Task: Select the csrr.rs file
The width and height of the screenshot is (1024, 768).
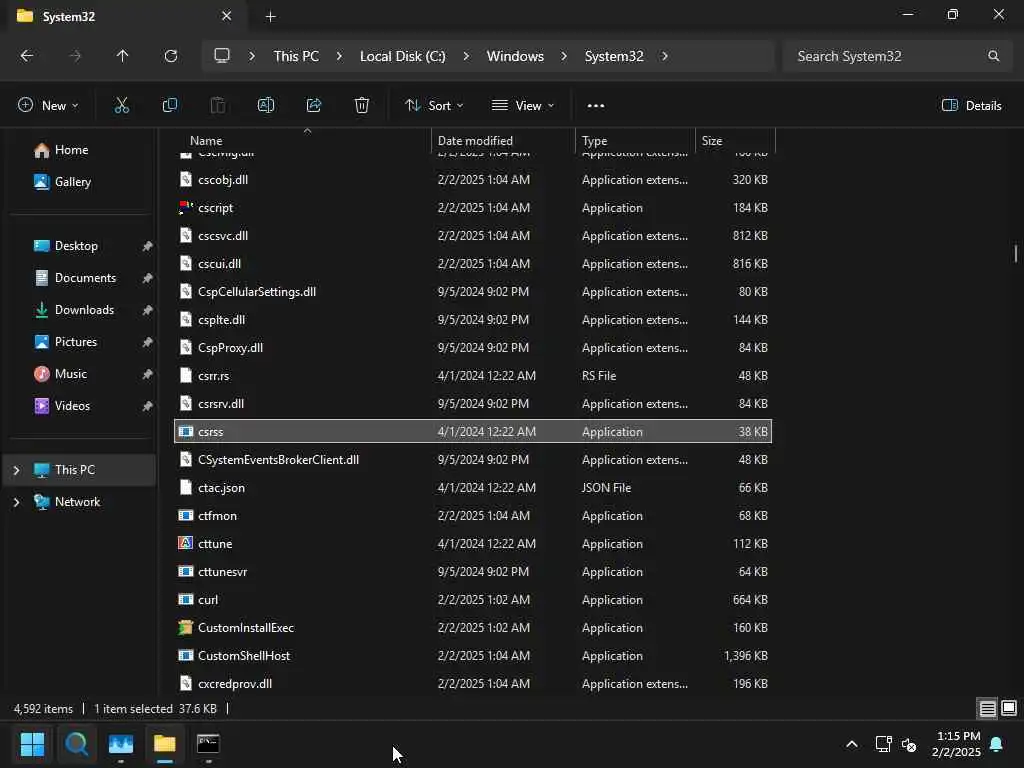Action: coord(473,376)
